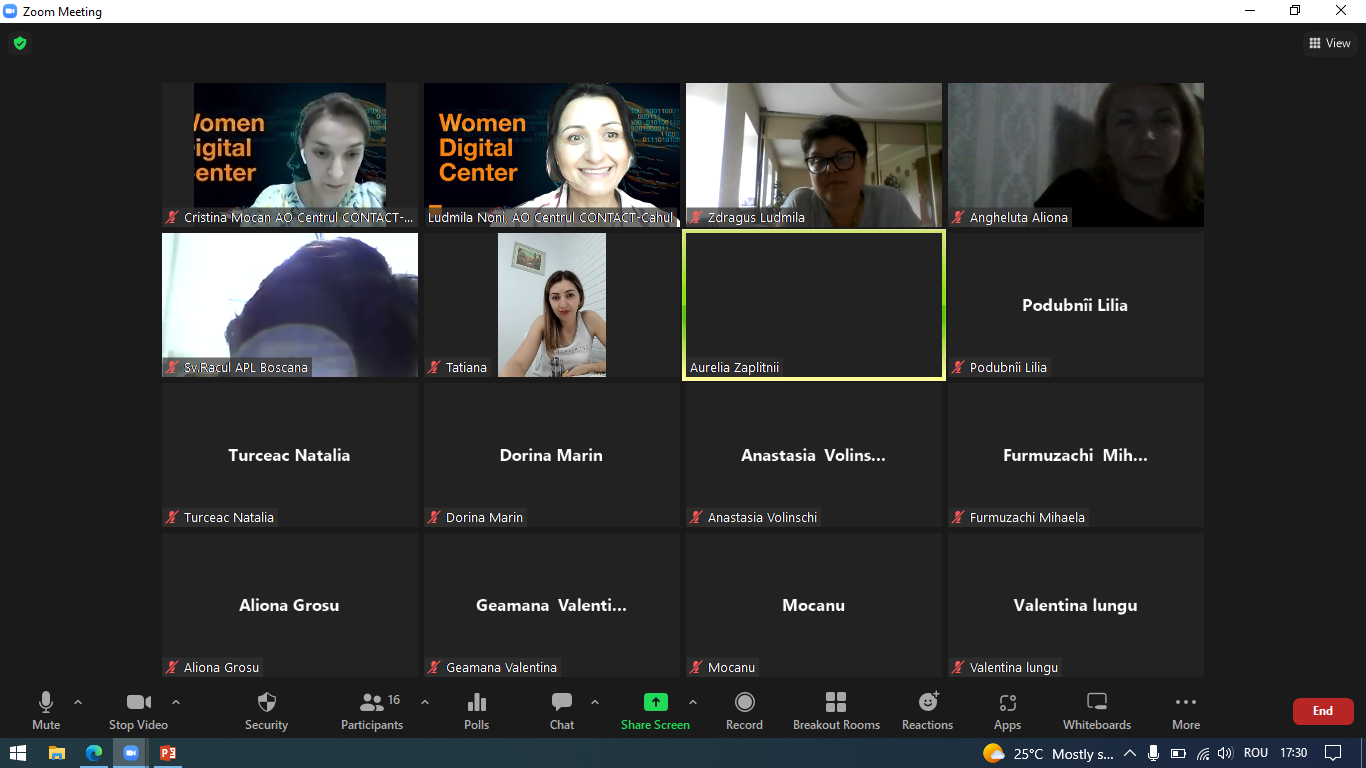1366x768 pixels.
Task: Open the More options menu
Action: (1185, 703)
